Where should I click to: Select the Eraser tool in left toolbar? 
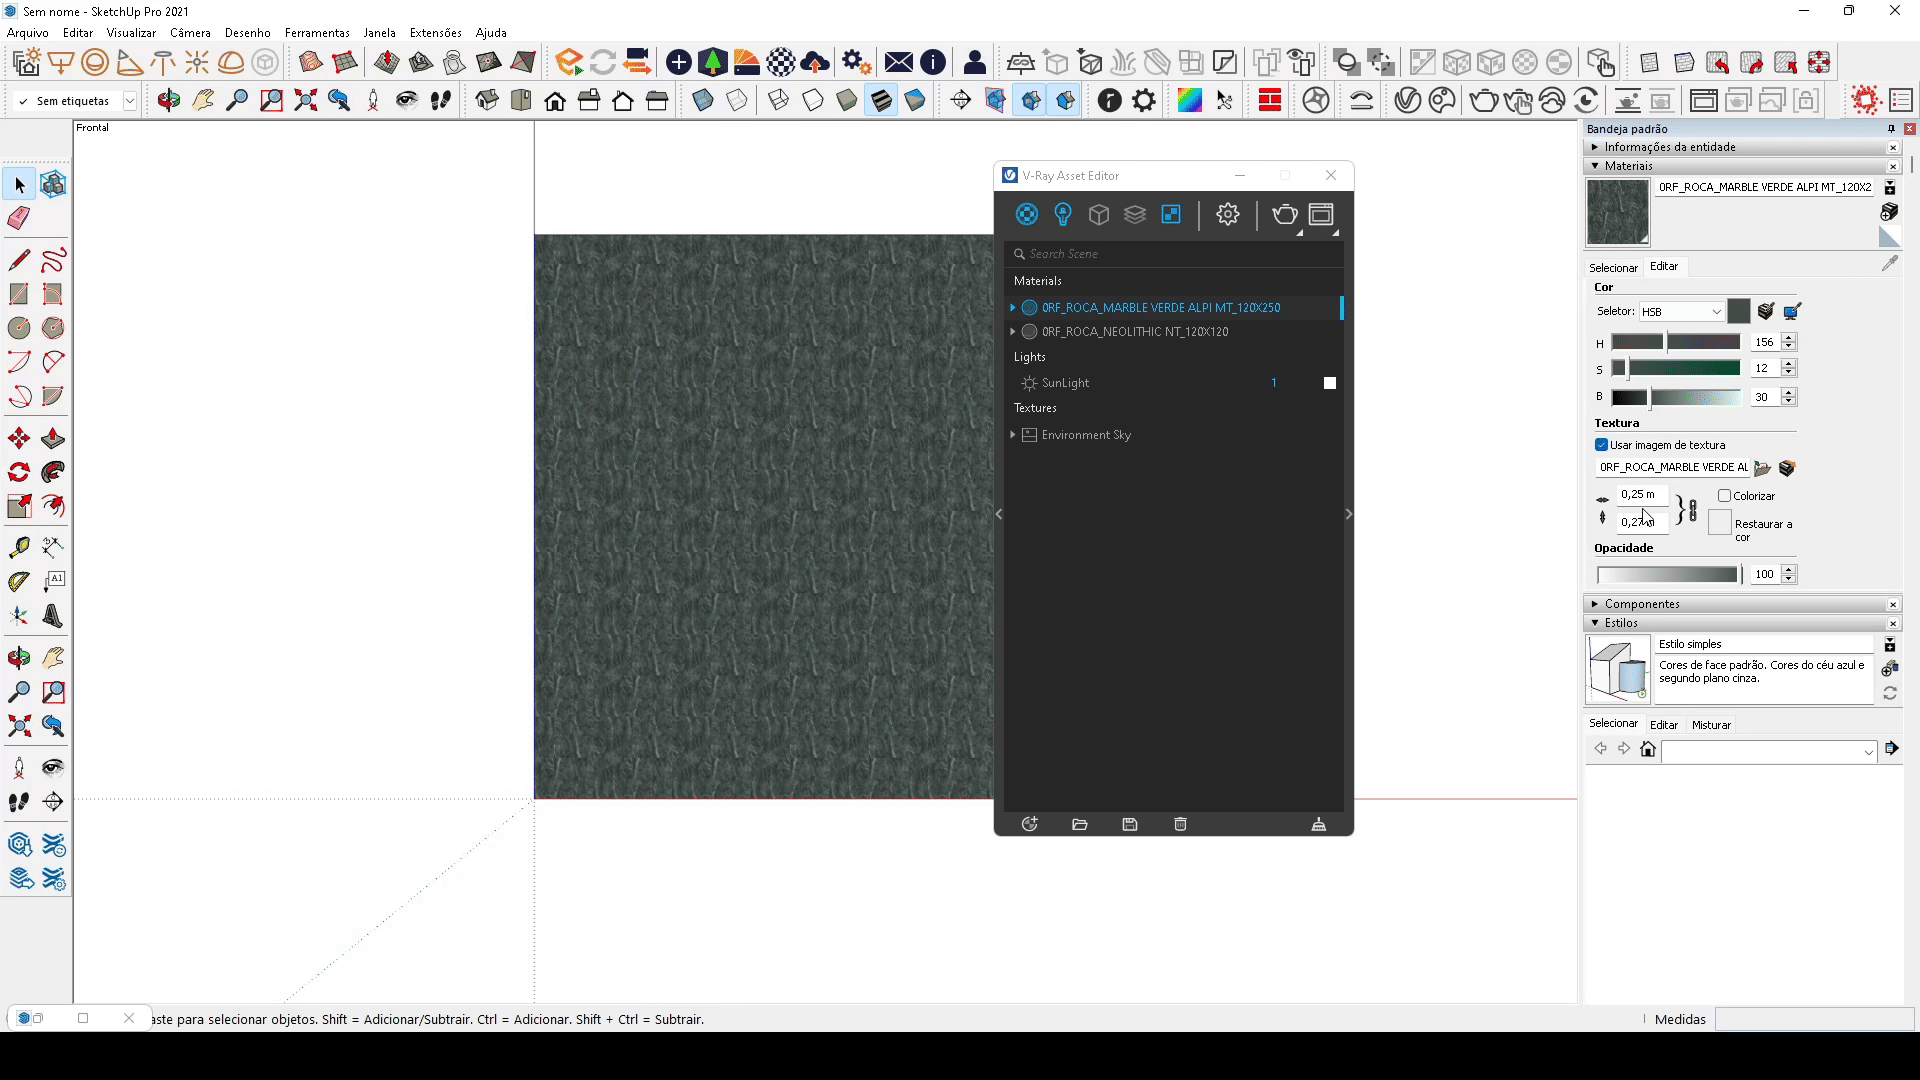[x=19, y=218]
